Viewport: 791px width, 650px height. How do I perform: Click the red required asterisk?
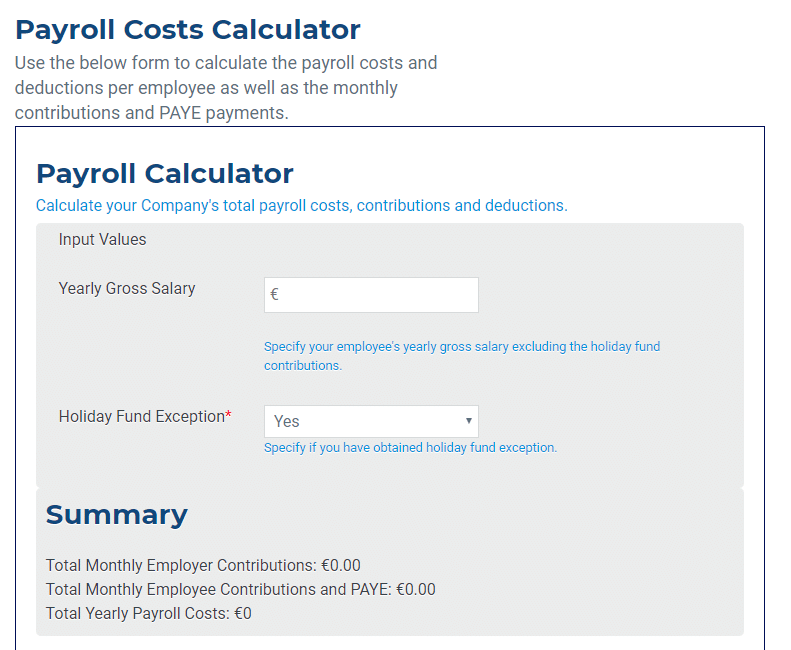pos(229,414)
